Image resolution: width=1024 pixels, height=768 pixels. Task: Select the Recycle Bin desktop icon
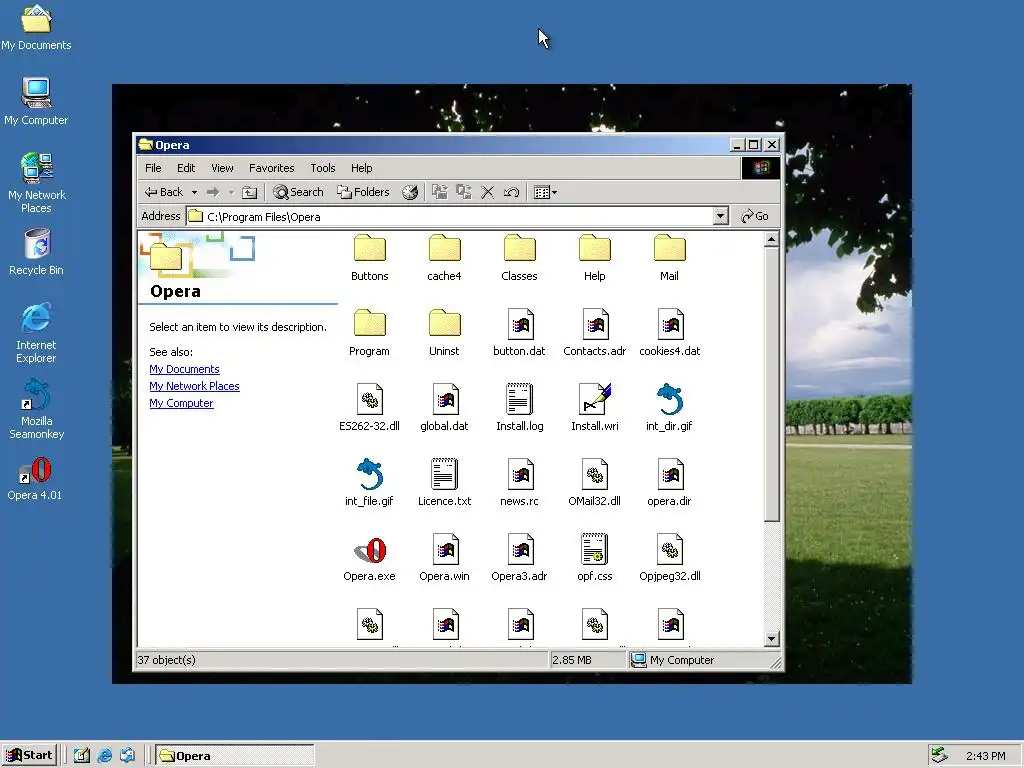pyautogui.click(x=37, y=252)
